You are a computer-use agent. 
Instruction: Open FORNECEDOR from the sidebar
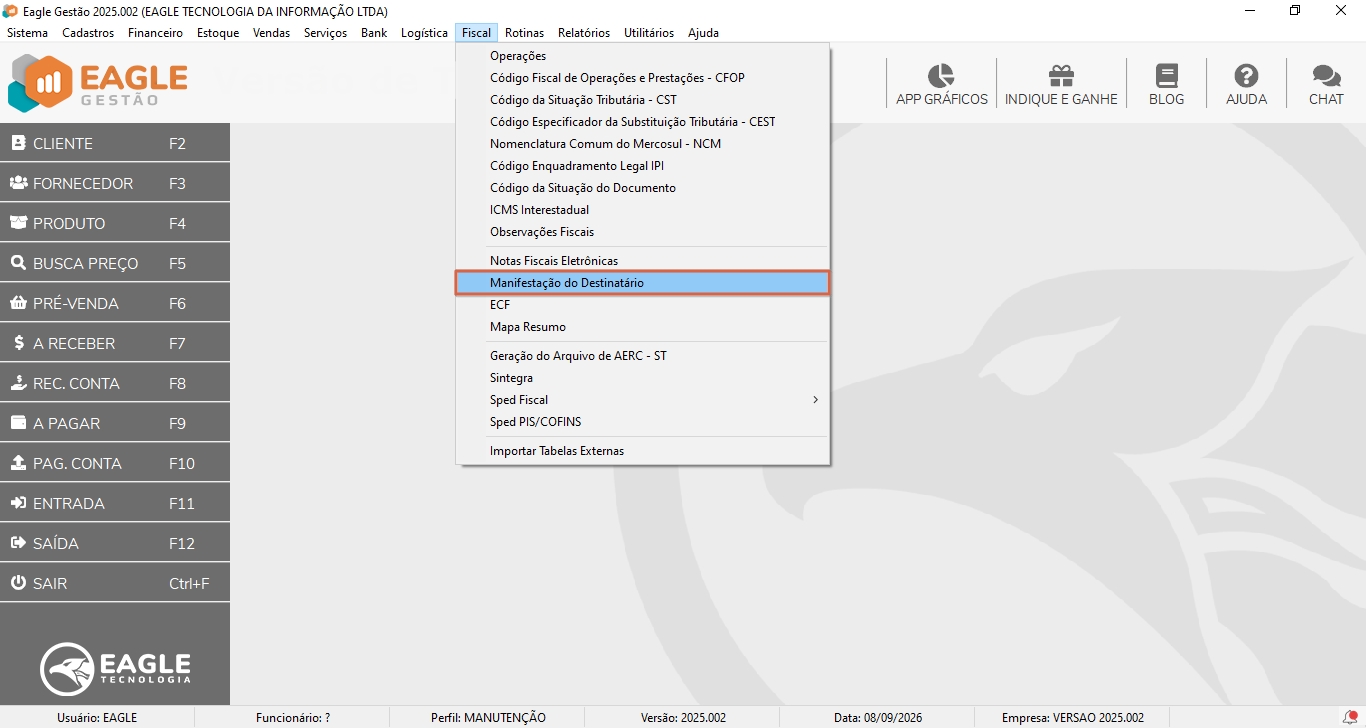pos(115,183)
